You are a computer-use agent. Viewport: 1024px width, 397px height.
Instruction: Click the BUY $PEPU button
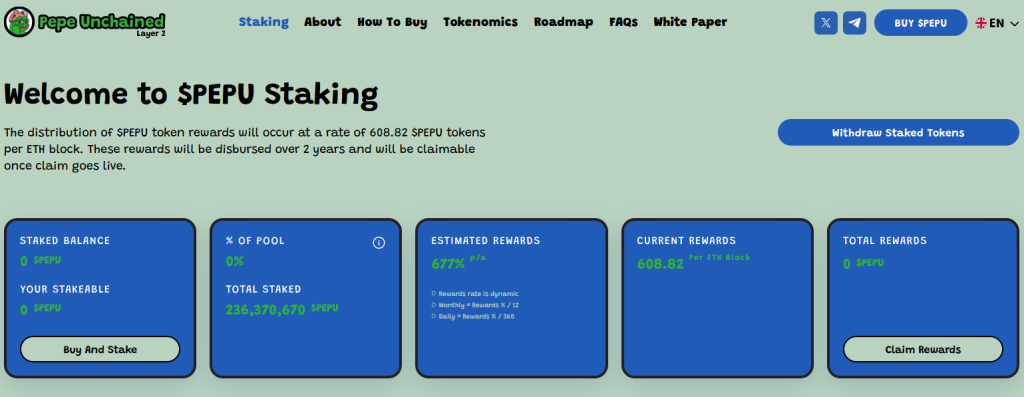click(921, 23)
